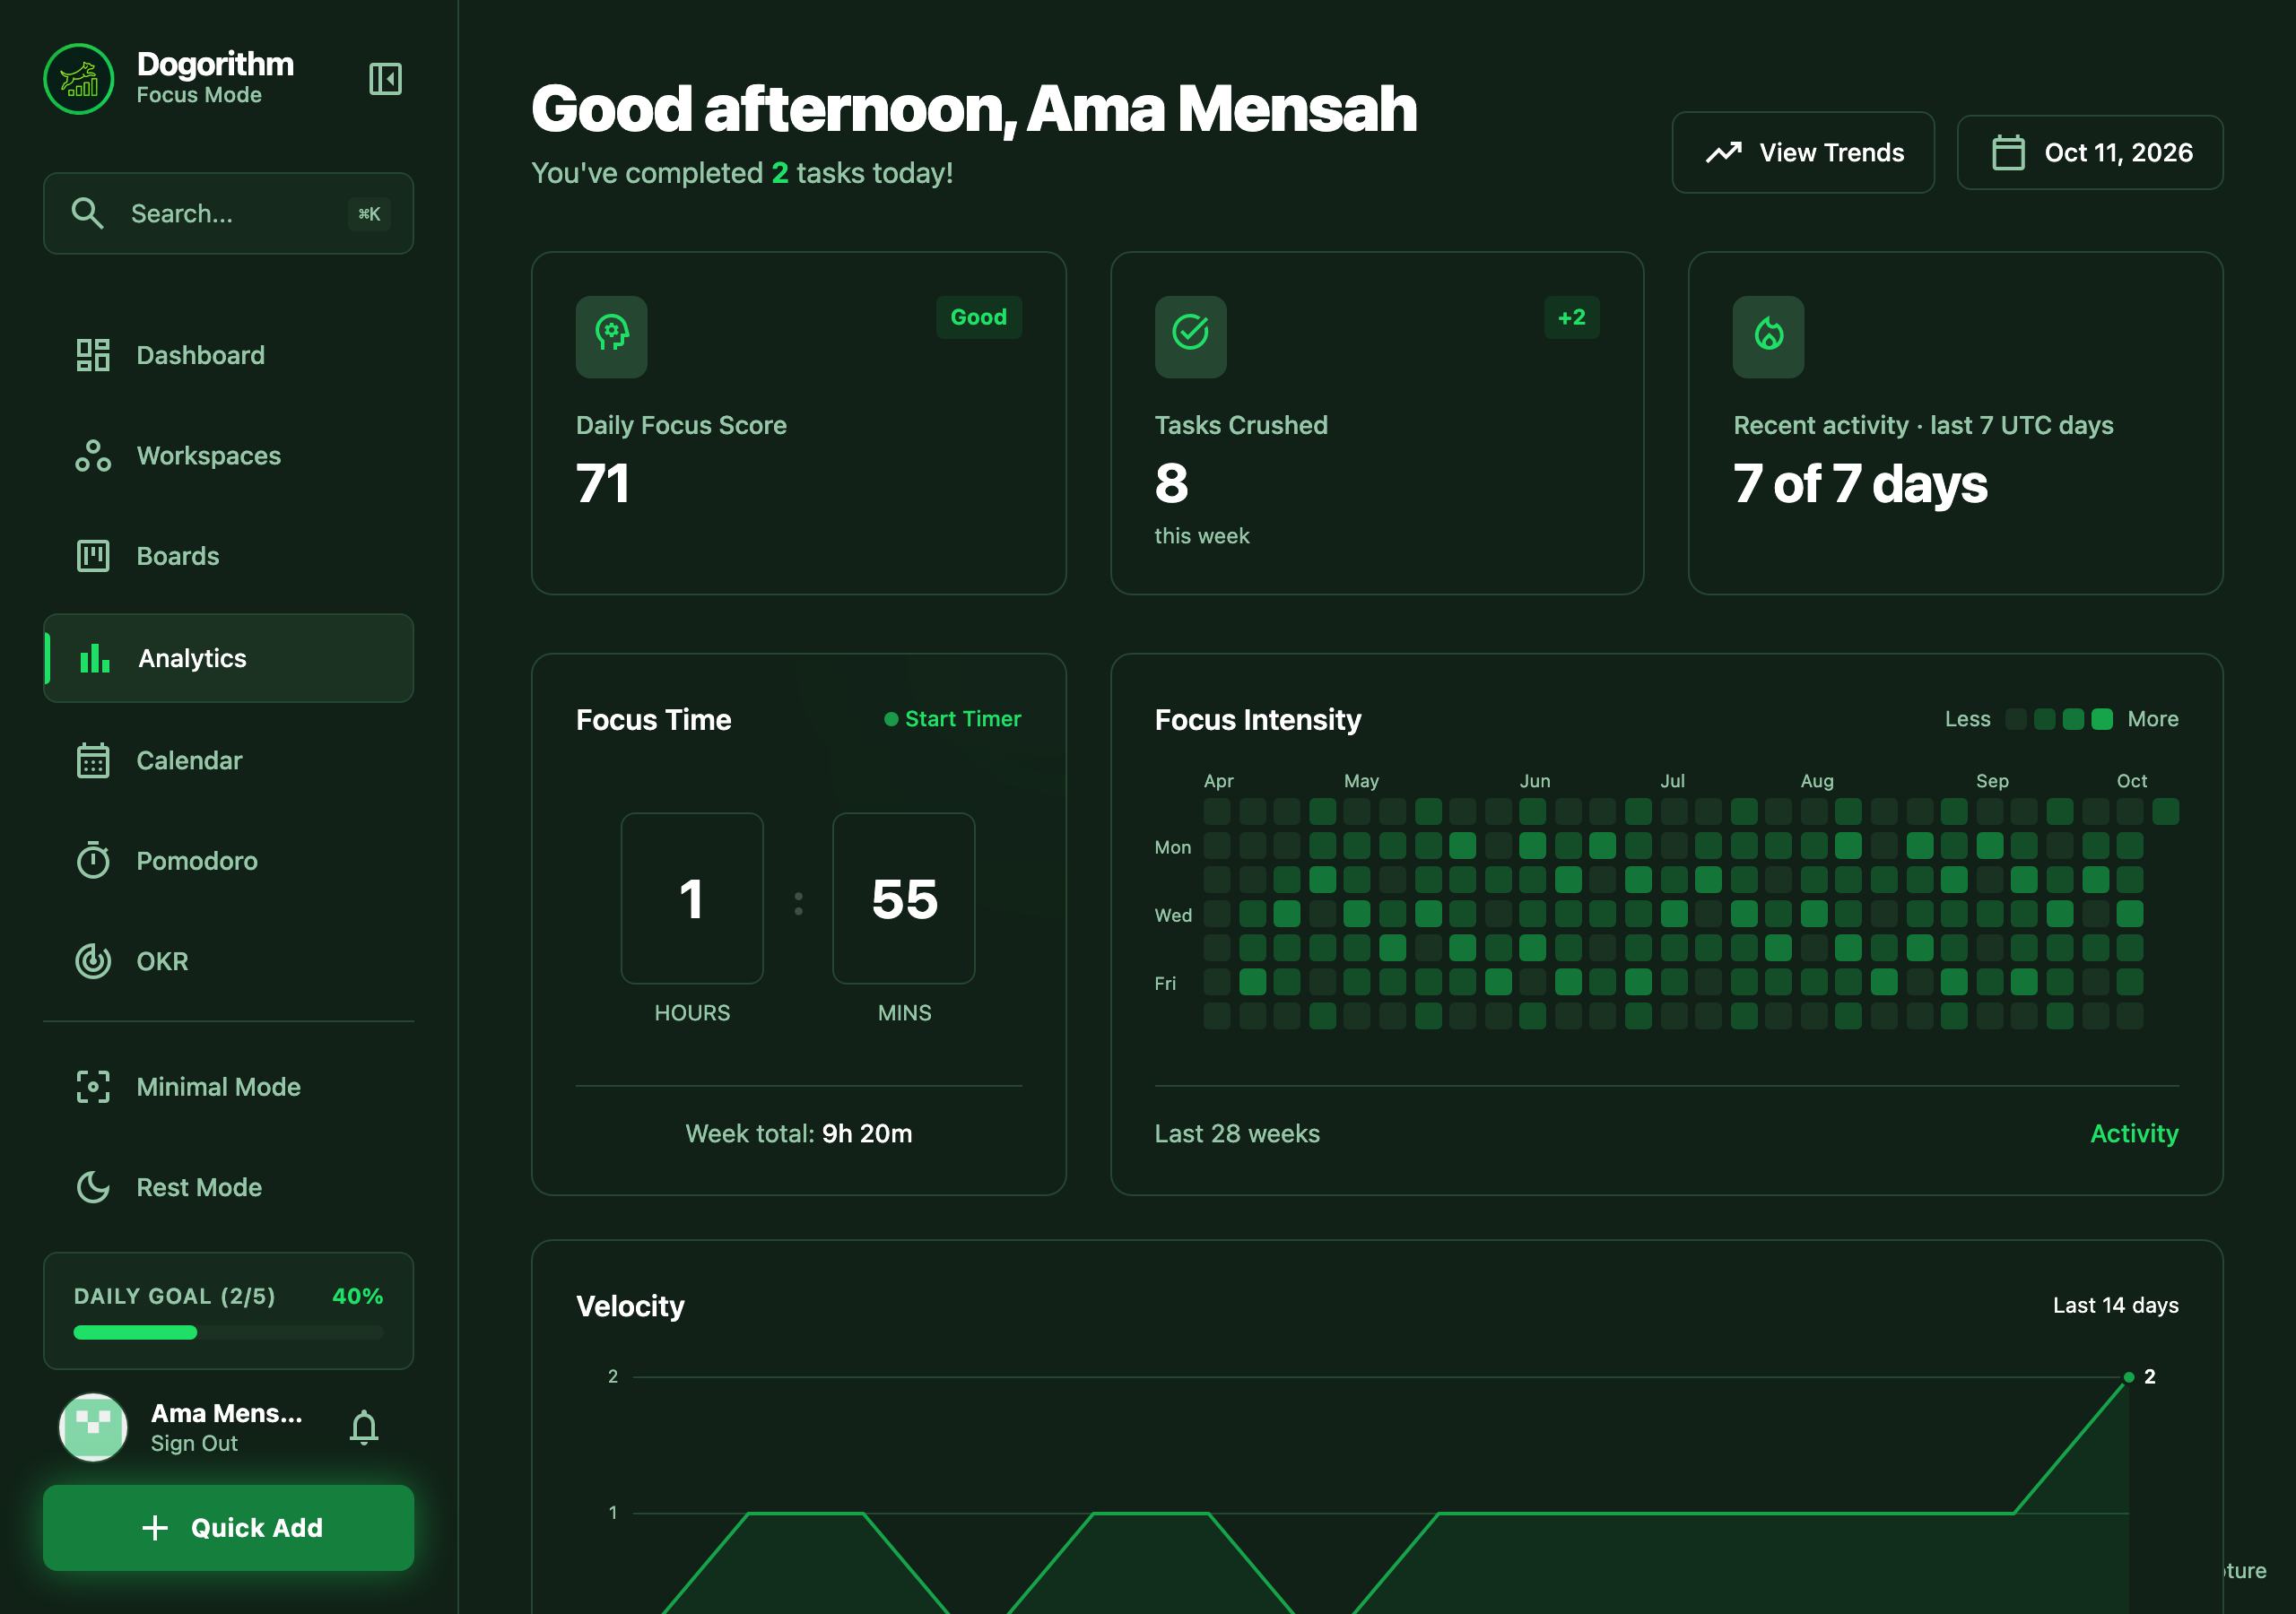Click the Dogorithm logo icon
This screenshot has width=2296, height=1614.
[x=79, y=79]
